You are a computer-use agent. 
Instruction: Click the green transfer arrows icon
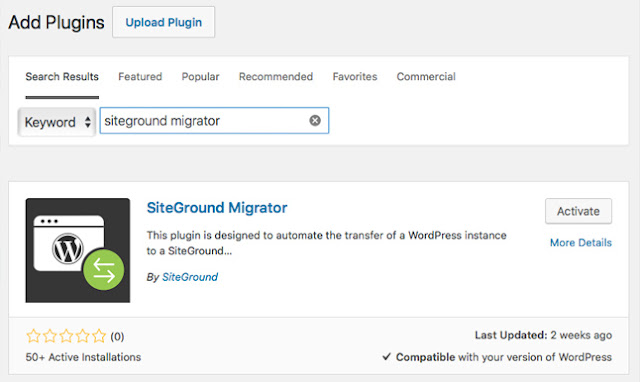click(103, 270)
